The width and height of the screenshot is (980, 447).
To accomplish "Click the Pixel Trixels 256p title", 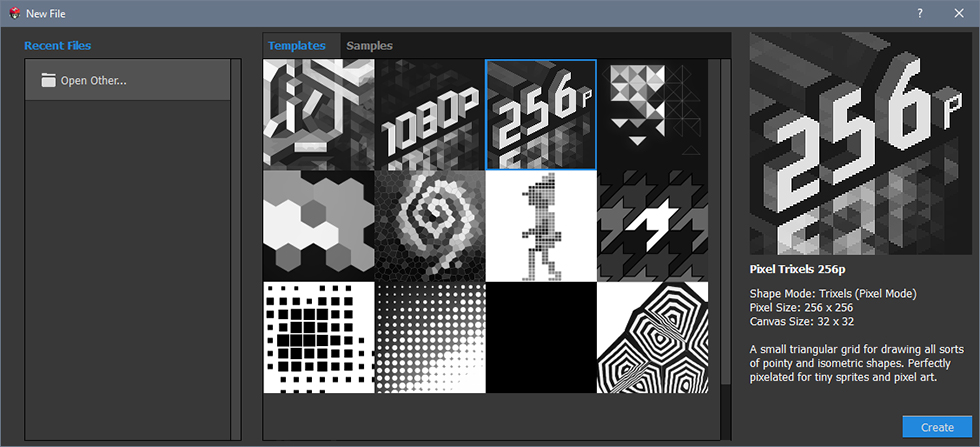I will 797,269.
